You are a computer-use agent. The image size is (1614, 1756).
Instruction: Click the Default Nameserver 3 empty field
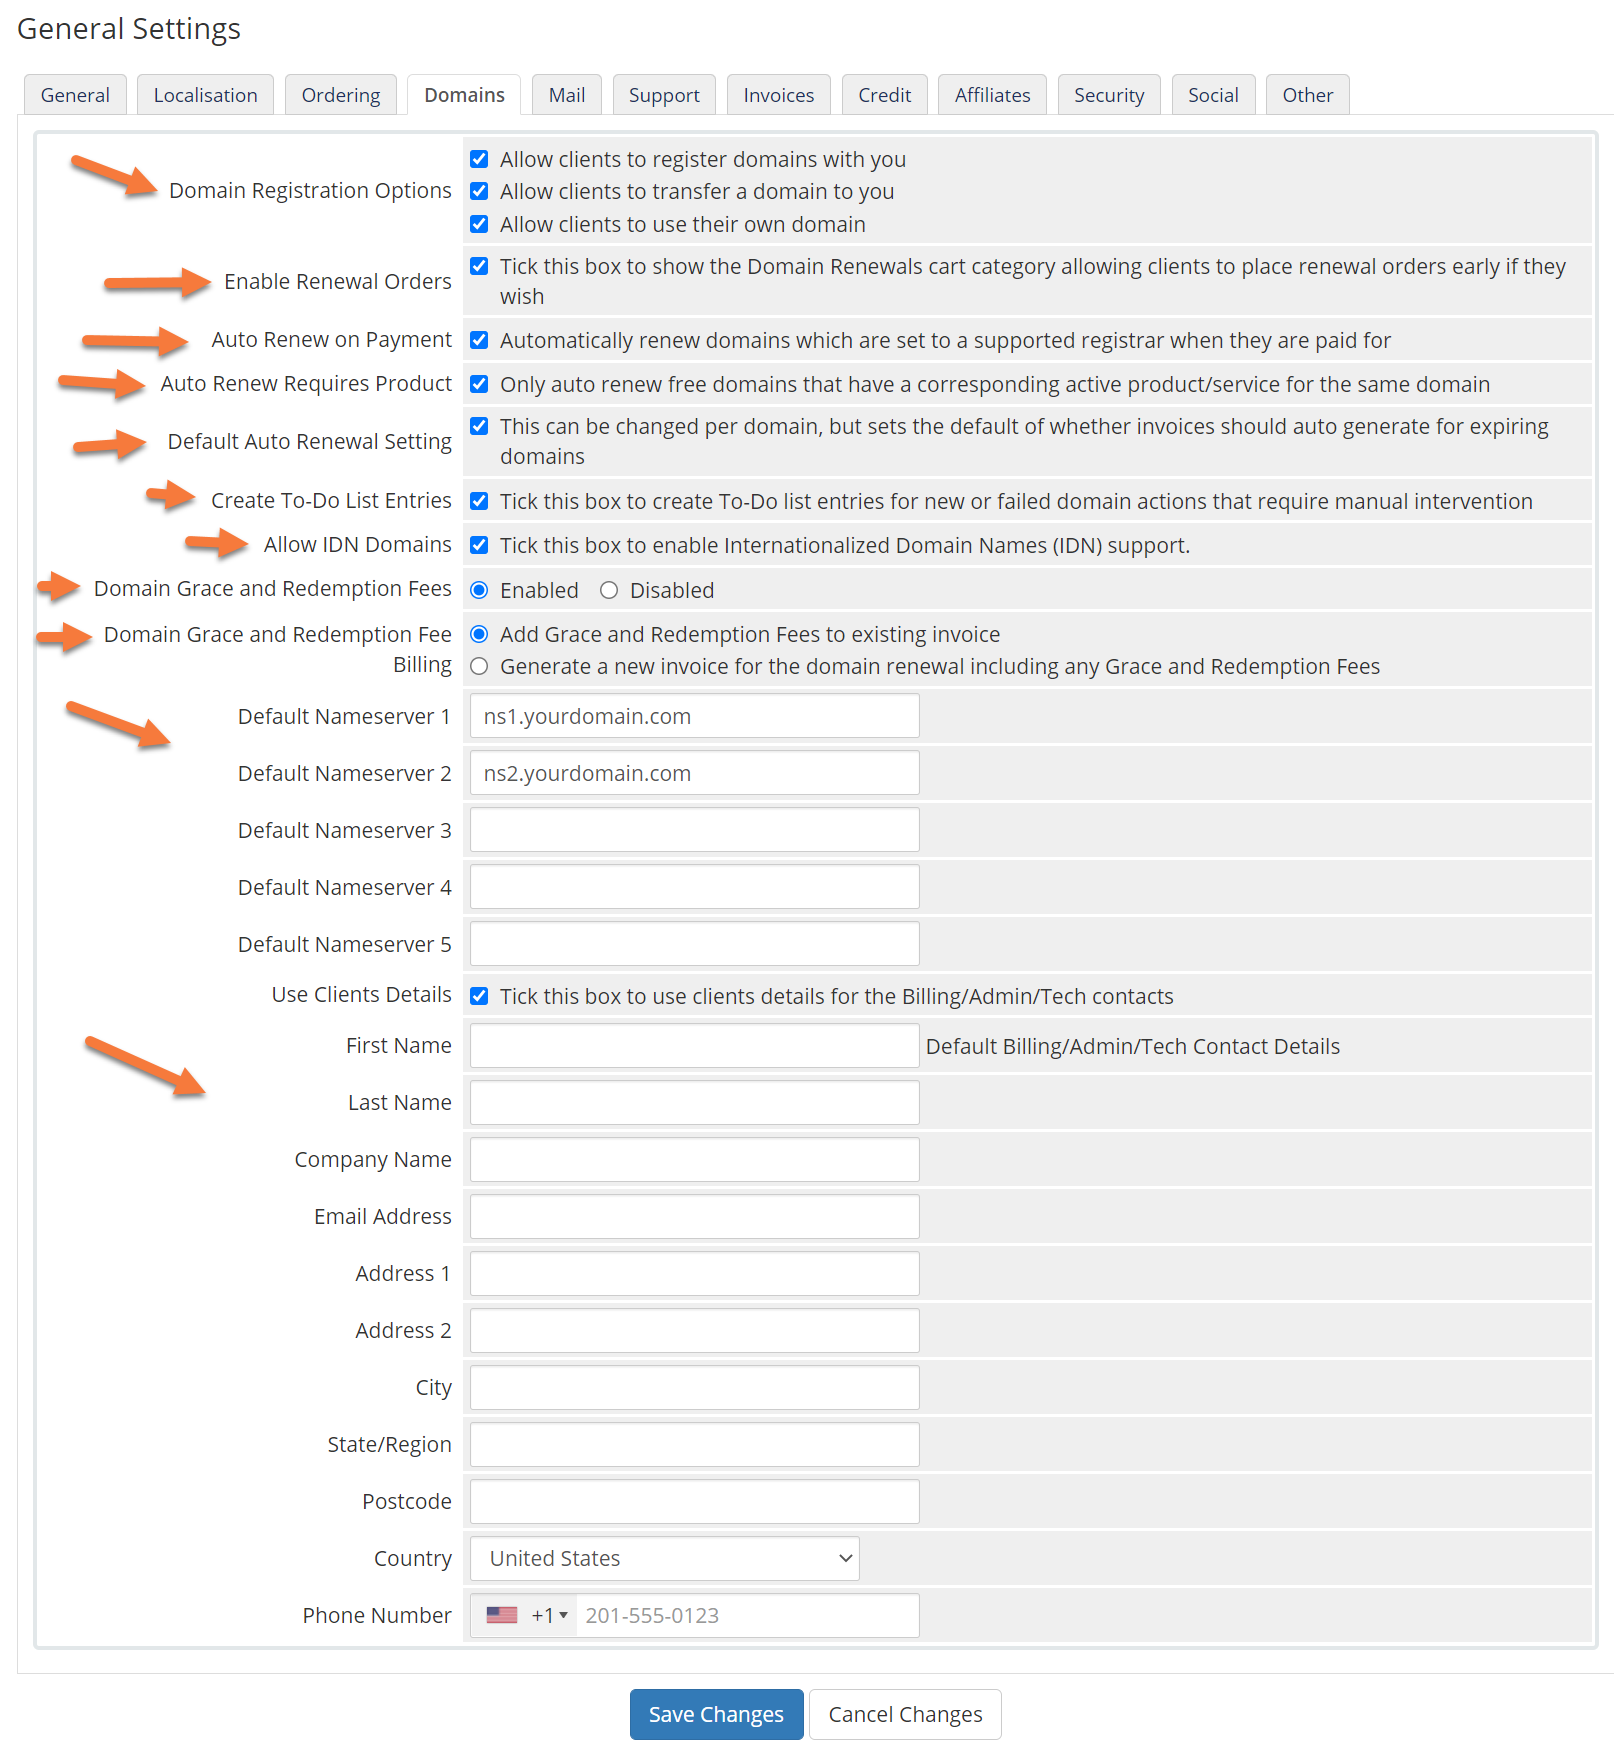[694, 830]
